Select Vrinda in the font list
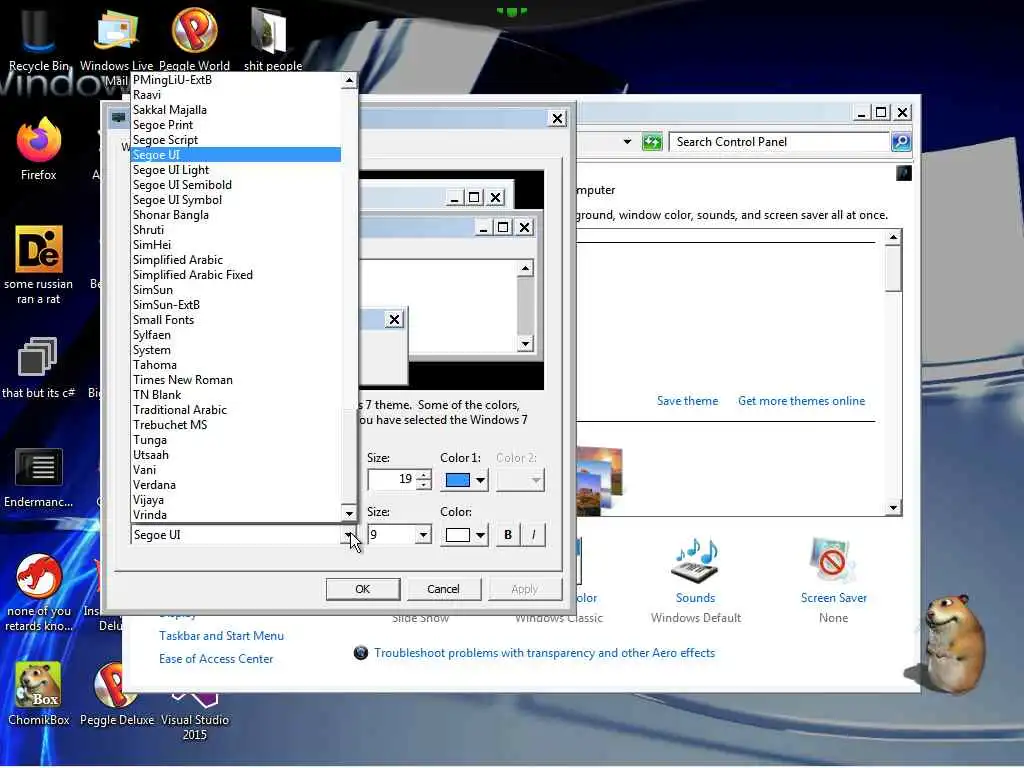 pos(236,515)
